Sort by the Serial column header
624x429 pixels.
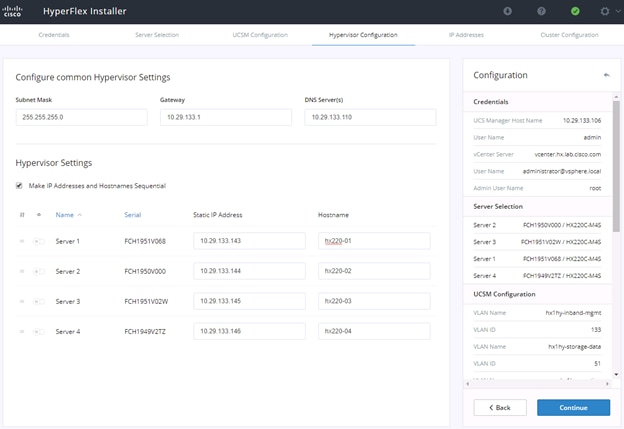pyautogui.click(x=133, y=215)
